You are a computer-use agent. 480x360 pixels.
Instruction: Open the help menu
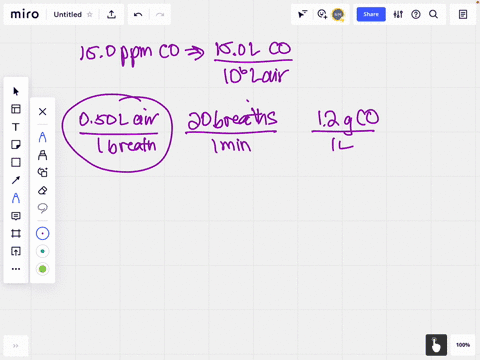tap(416, 14)
